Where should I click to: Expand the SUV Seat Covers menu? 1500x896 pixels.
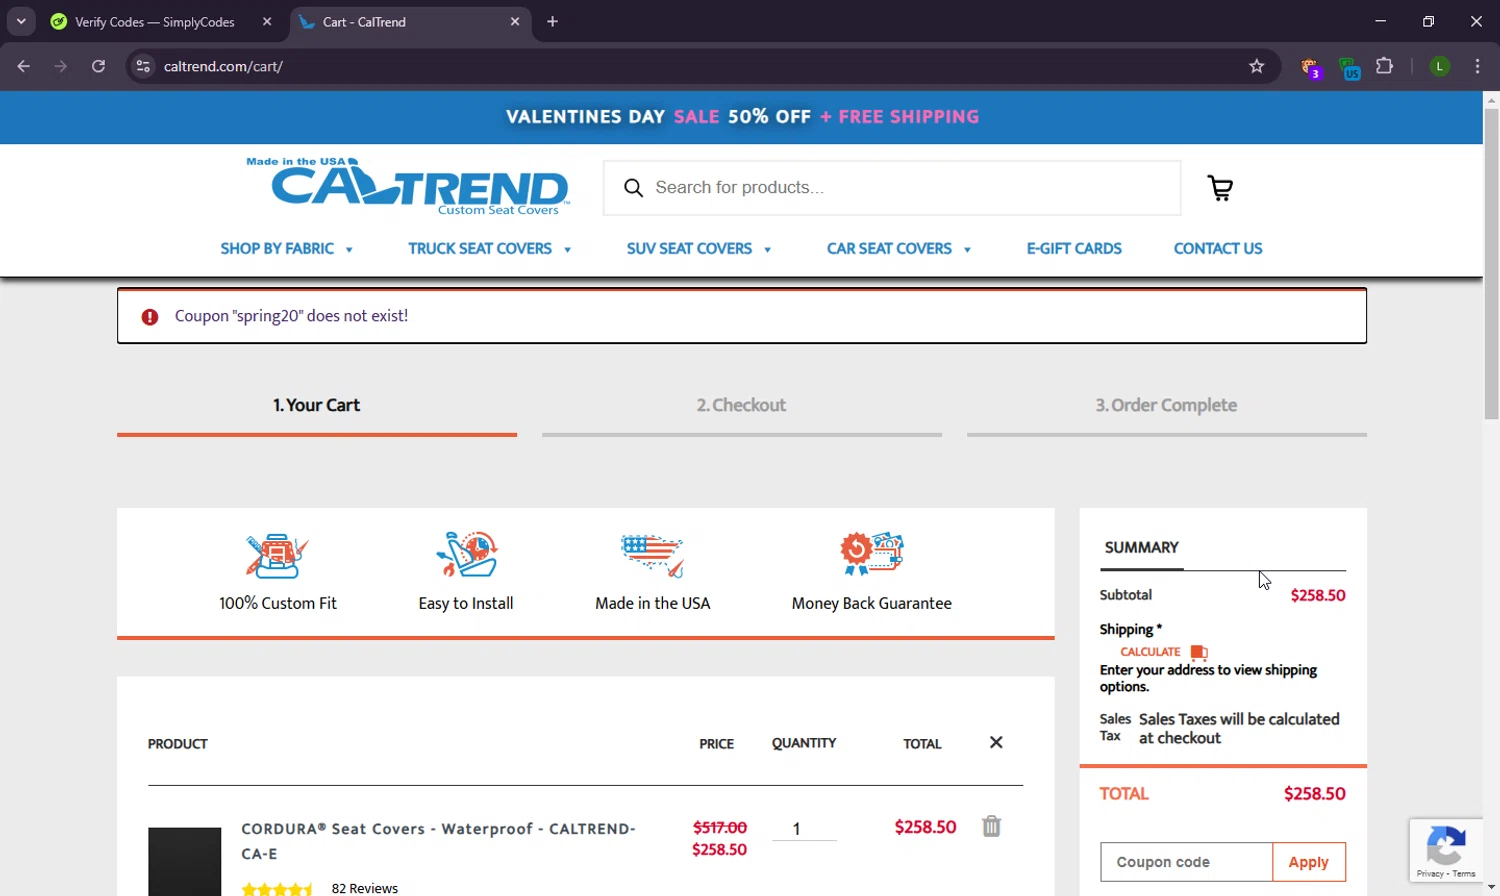coord(699,248)
